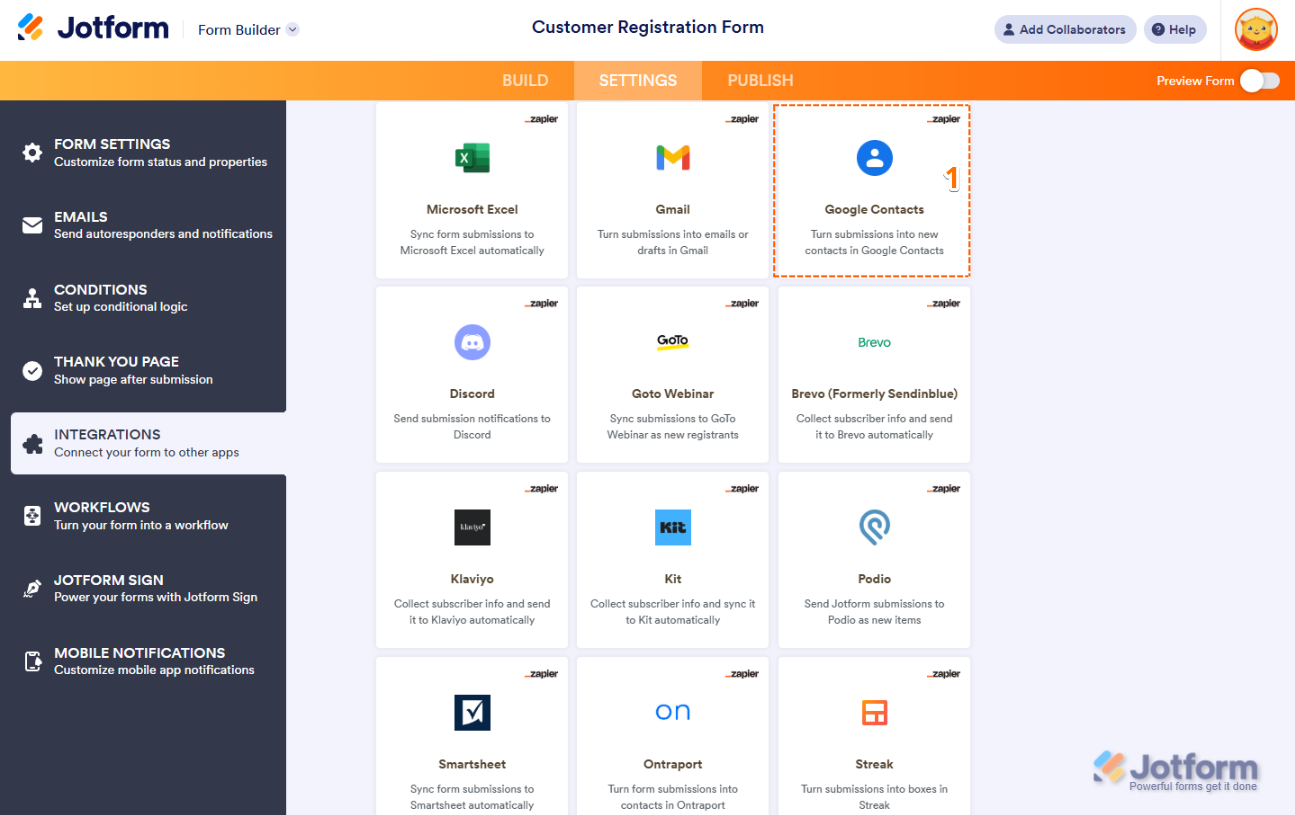Click the Jotform logo in the header

click(94, 28)
